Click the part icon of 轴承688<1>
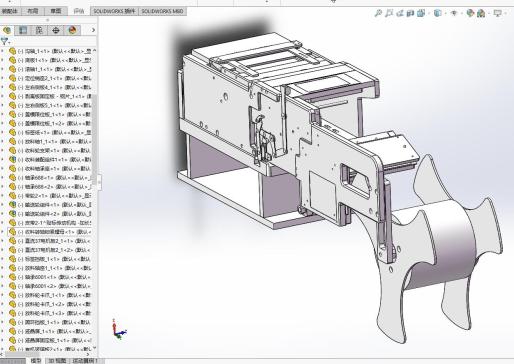This screenshot has height=364, width=514. (x=13, y=178)
